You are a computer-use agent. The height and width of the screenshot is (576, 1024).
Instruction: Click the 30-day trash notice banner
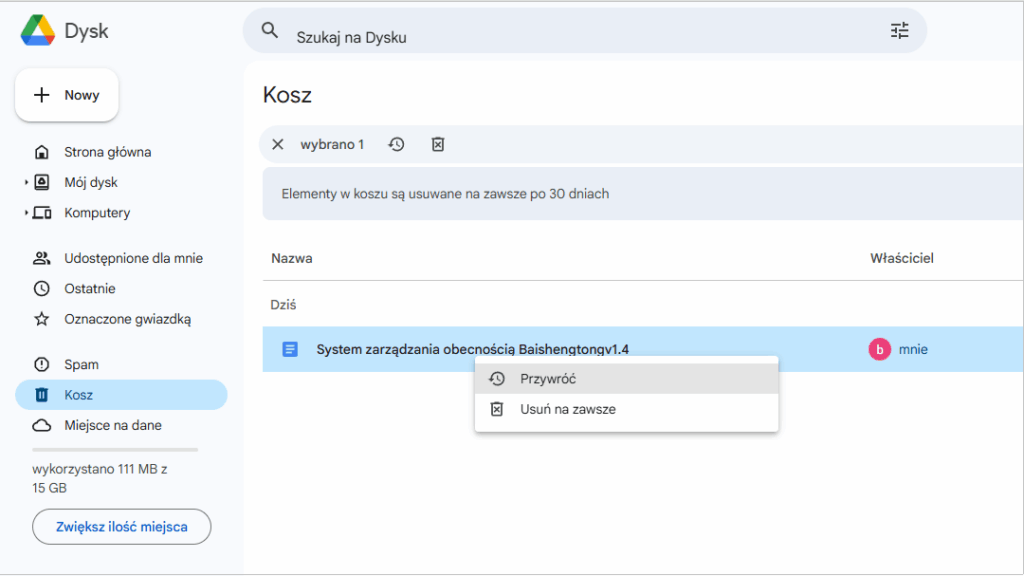coord(643,194)
